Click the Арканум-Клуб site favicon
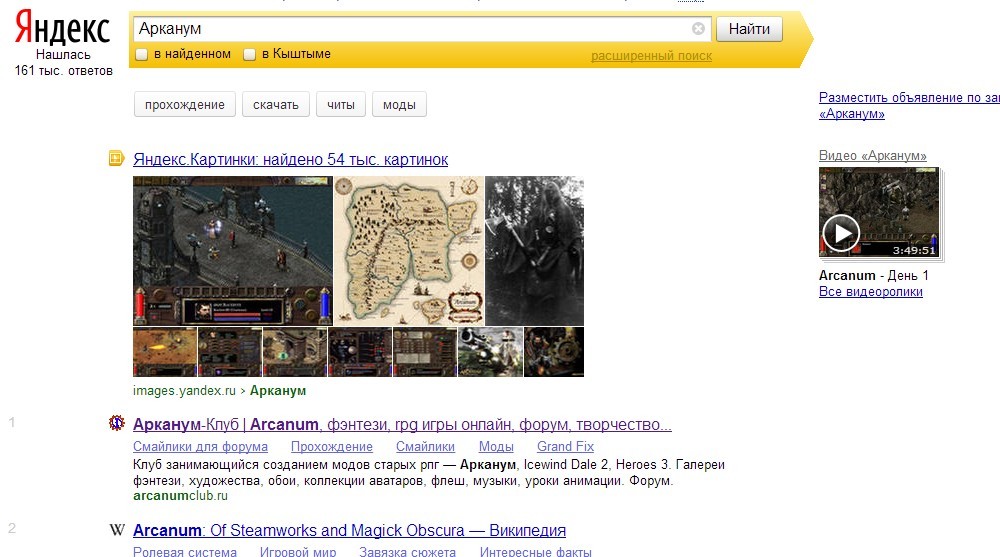 117,422
